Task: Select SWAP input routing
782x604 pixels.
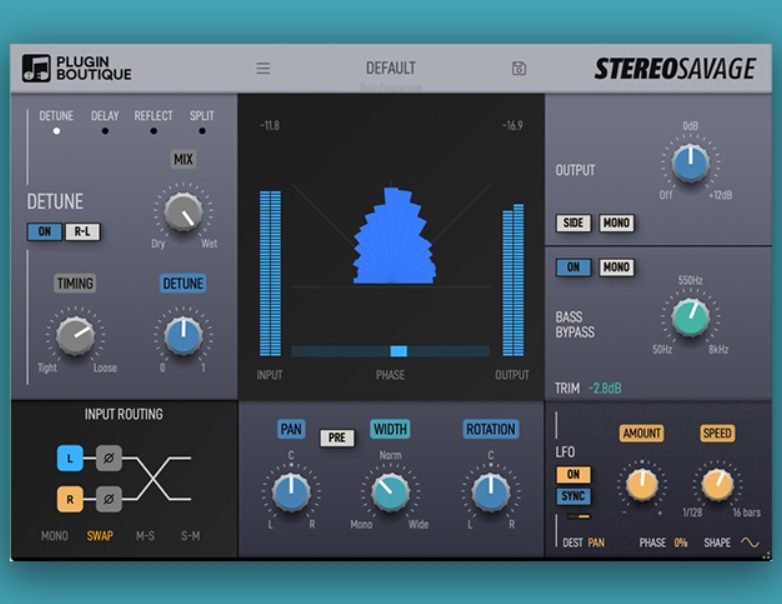Action: (x=100, y=536)
